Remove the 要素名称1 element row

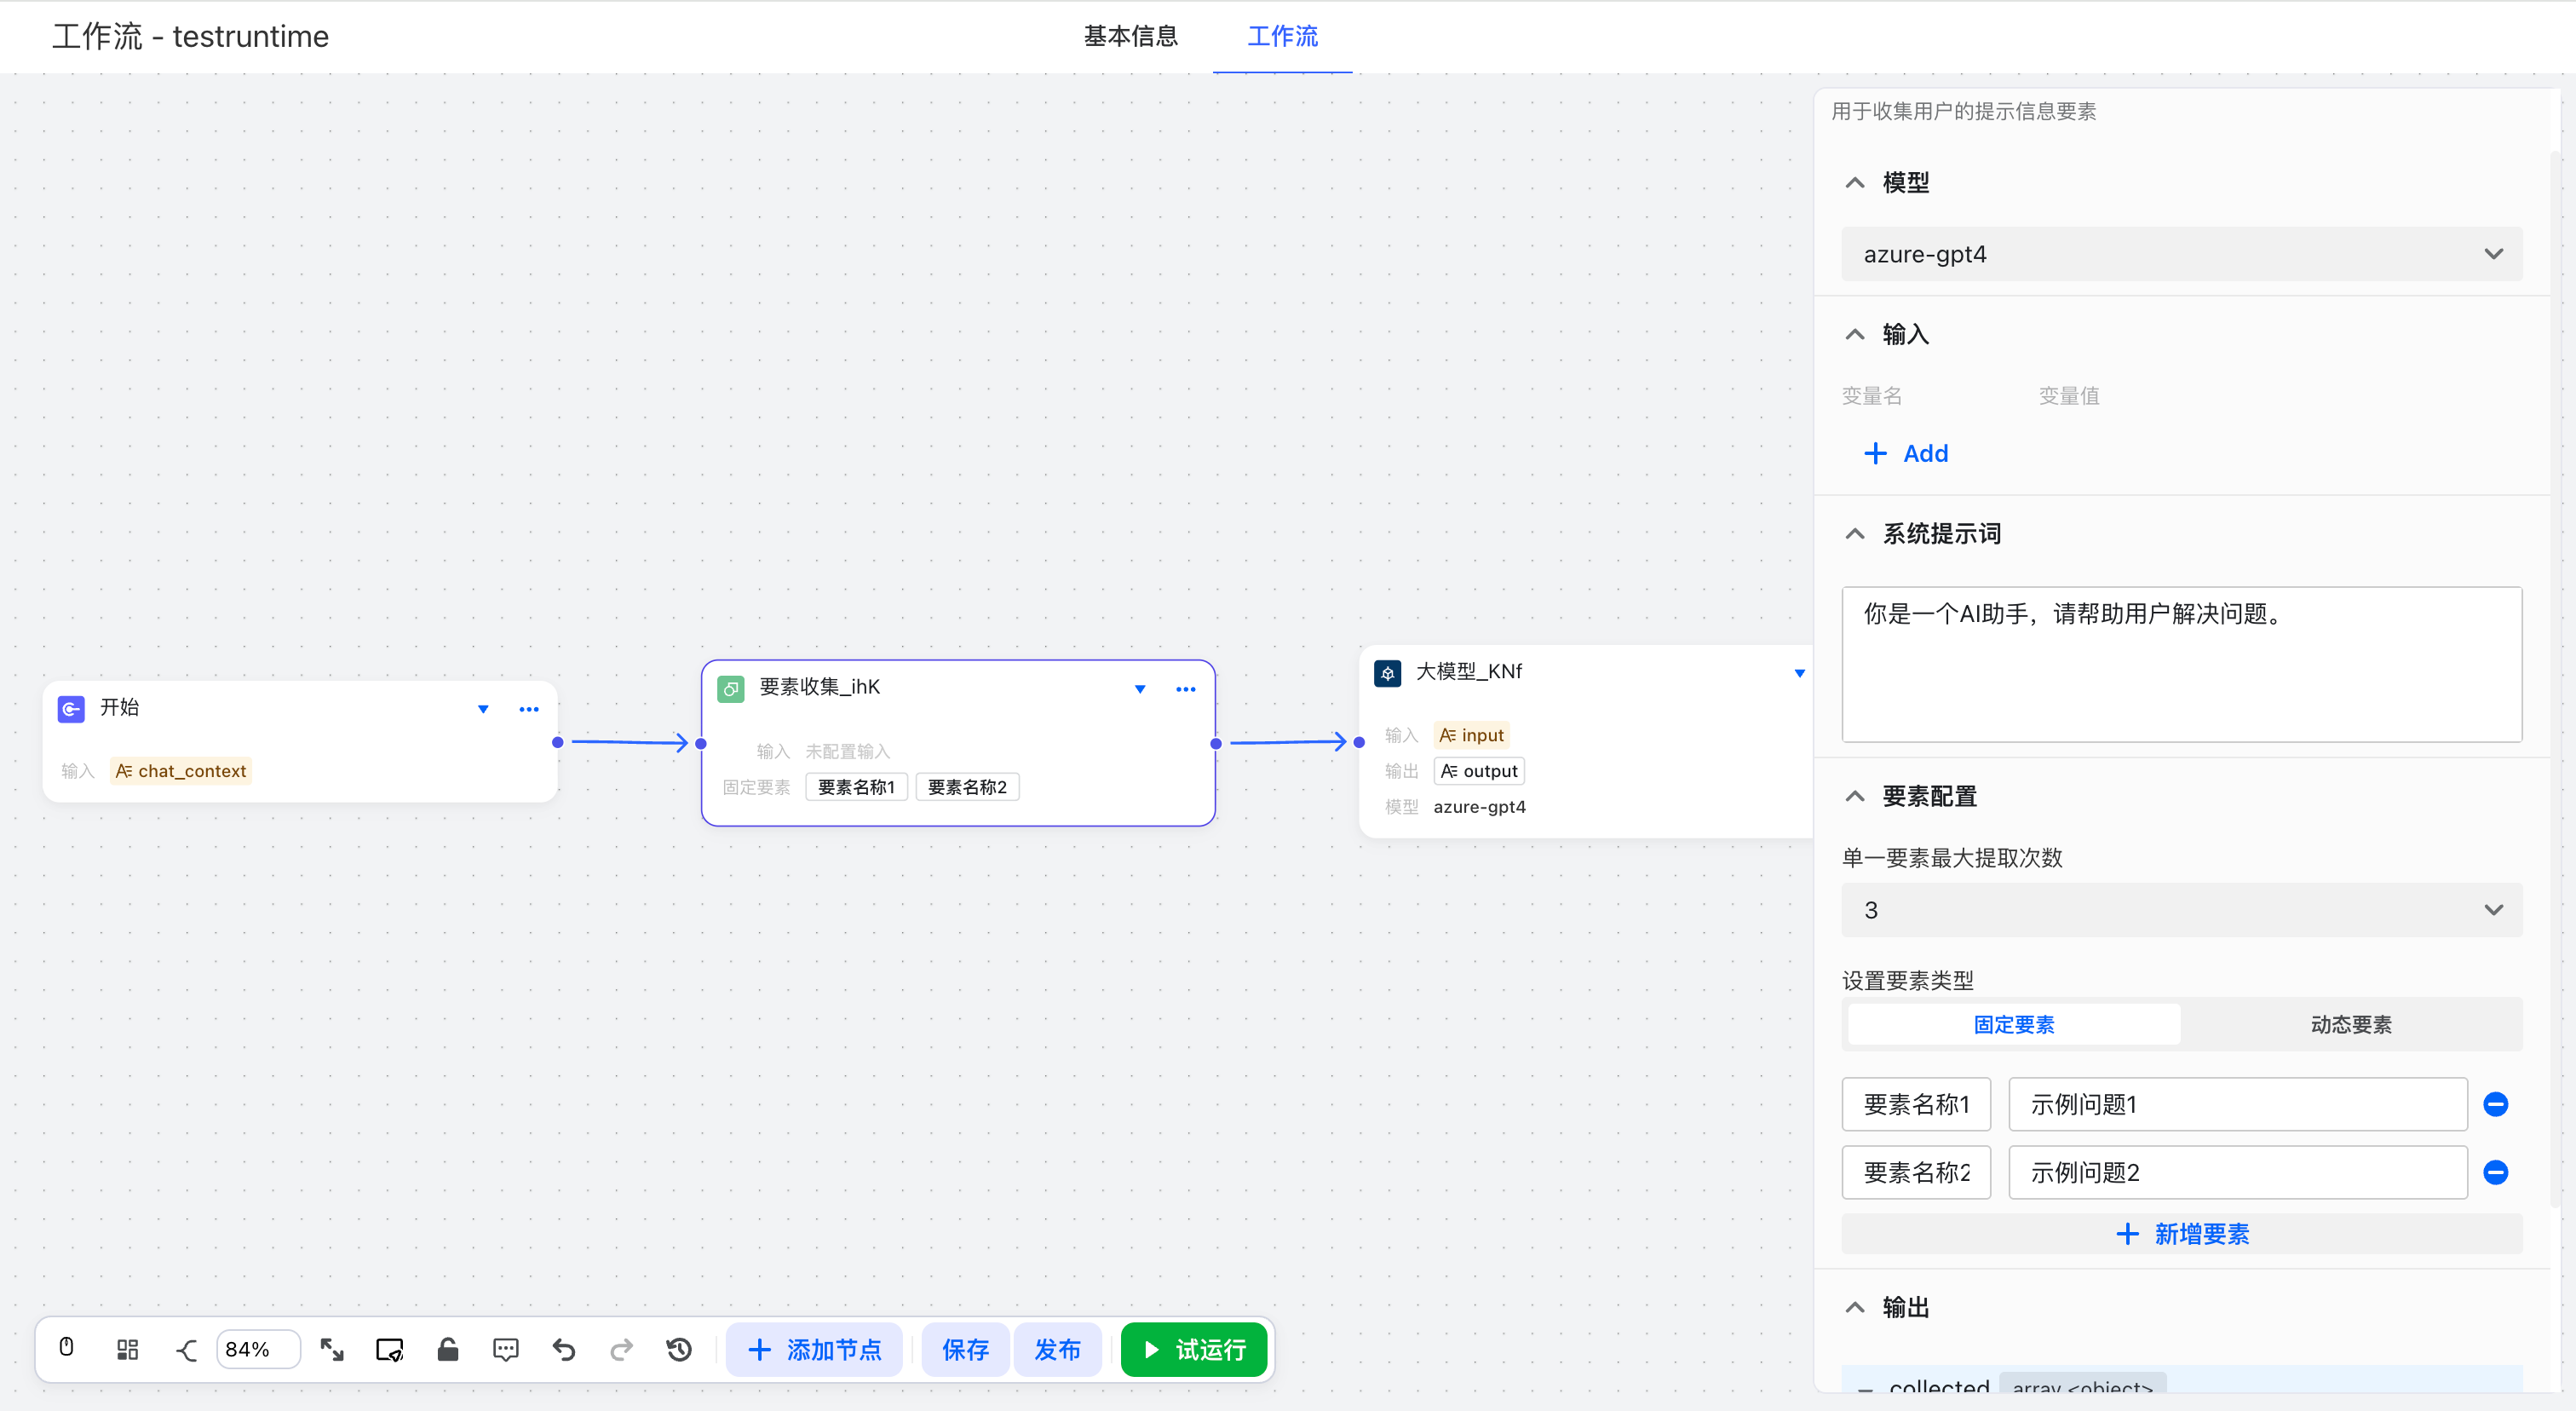click(2495, 1104)
